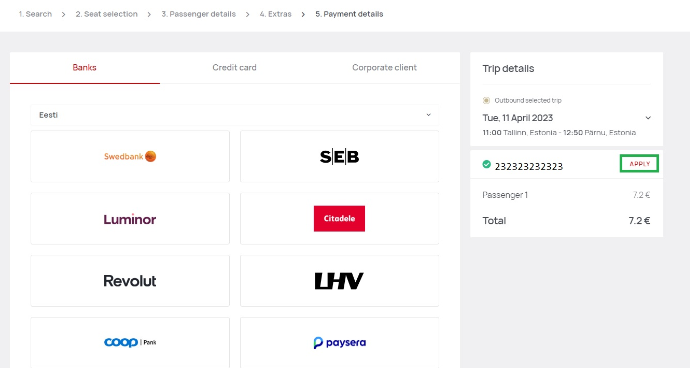Choose Swedbank as the payment bank
Image resolution: width=690 pixels, height=368 pixels.
(x=130, y=156)
